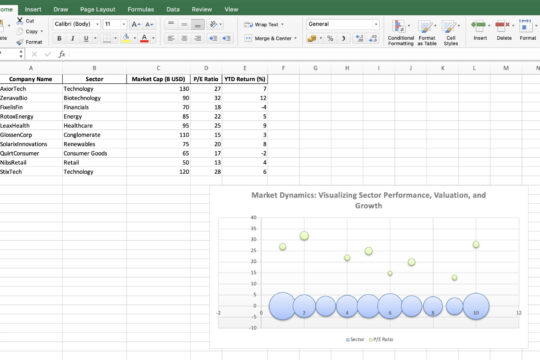Image resolution: width=540 pixels, height=360 pixels.
Task: Open Cell Styles gallery
Action: pyautogui.click(x=451, y=32)
